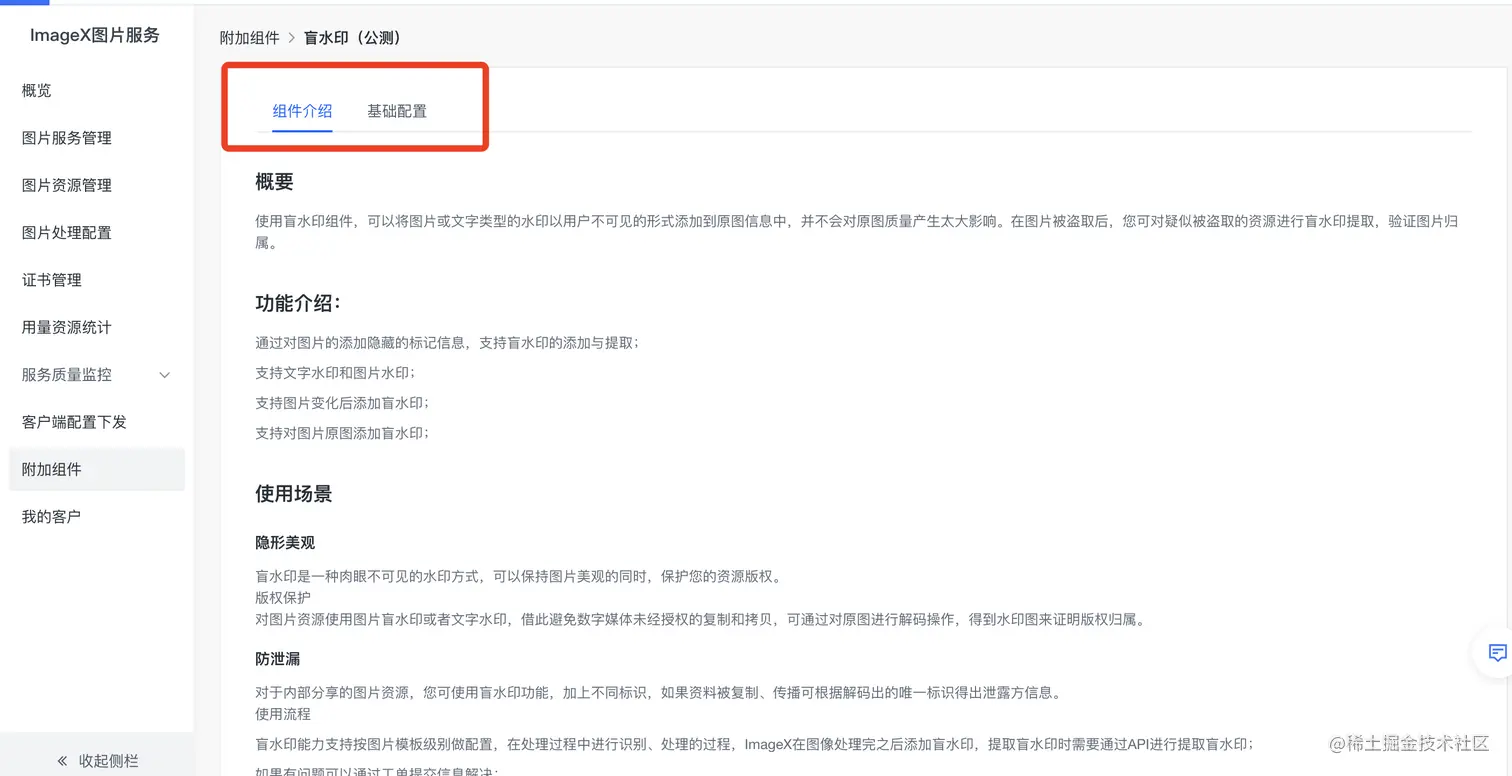Click 附加组件 breadcrumb link
Screen dimensions: 1512x776
tap(250, 38)
